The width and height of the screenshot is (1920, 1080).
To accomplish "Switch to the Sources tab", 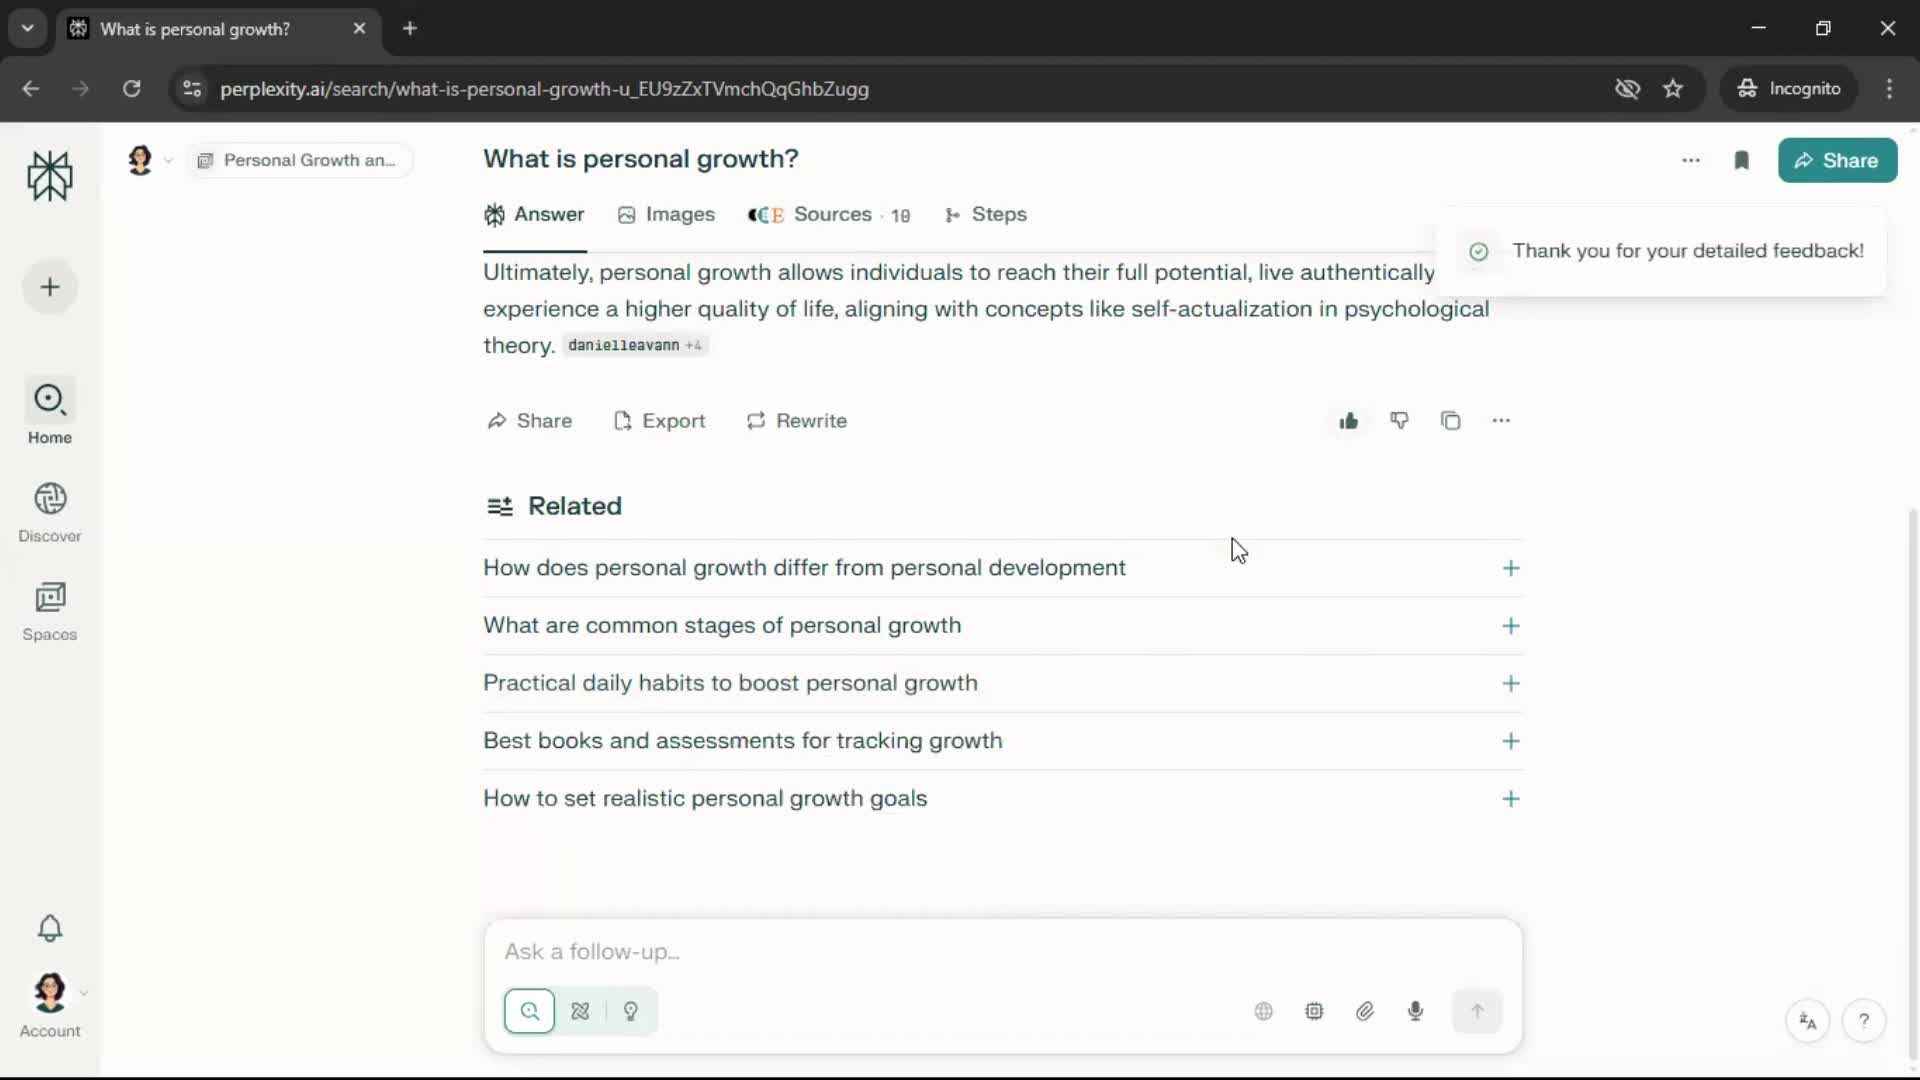I will [829, 215].
